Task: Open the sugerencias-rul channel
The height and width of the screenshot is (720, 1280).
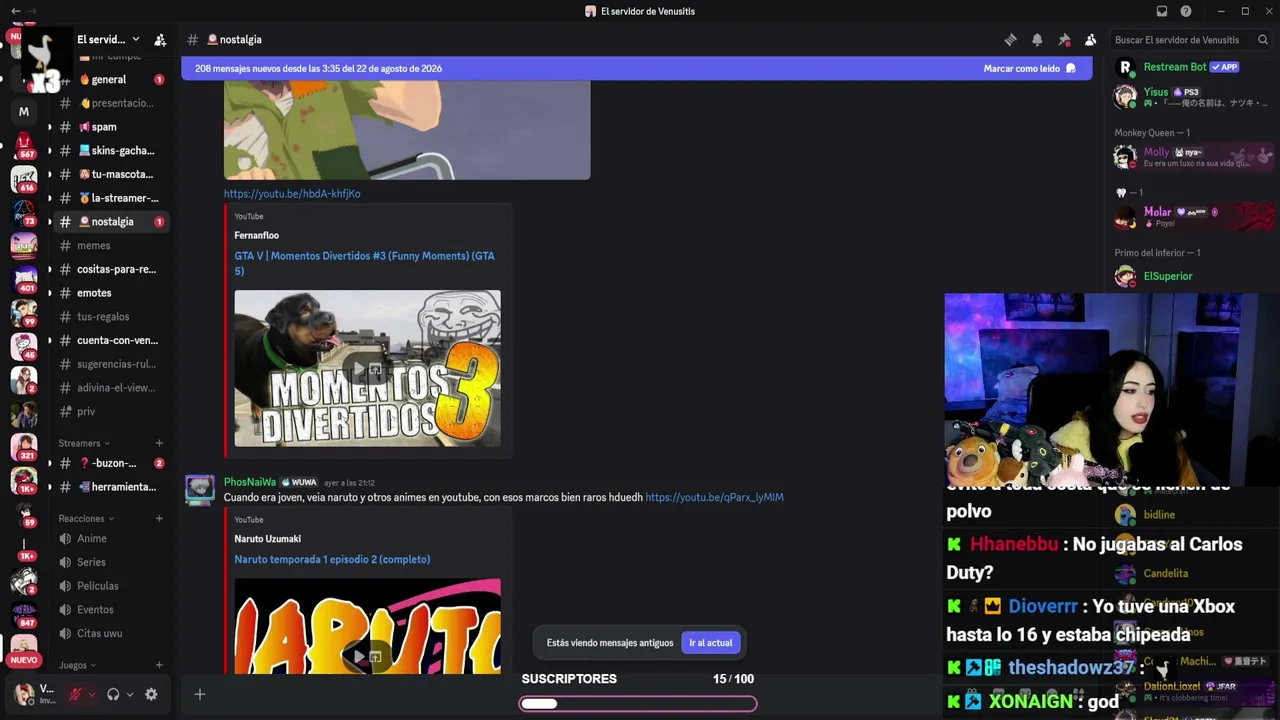Action: 111,364
